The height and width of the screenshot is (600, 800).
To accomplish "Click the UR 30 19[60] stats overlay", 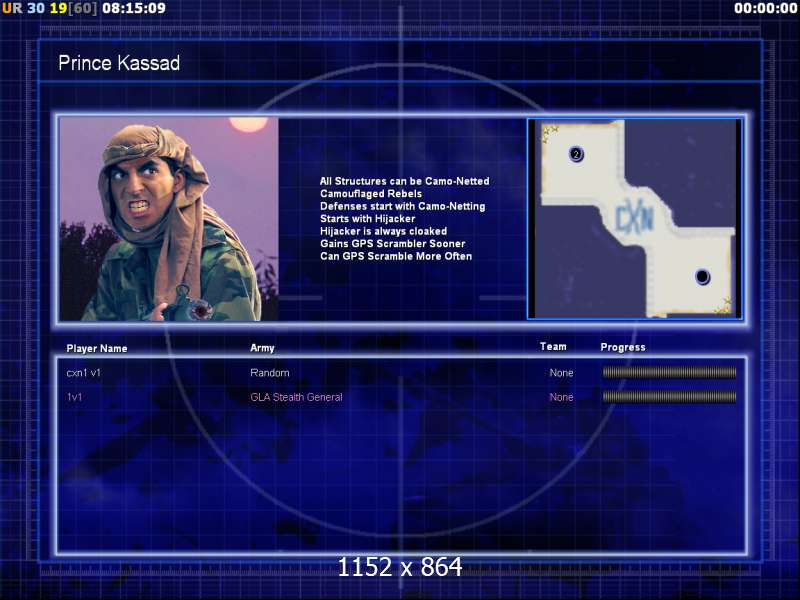I will click(49, 8).
